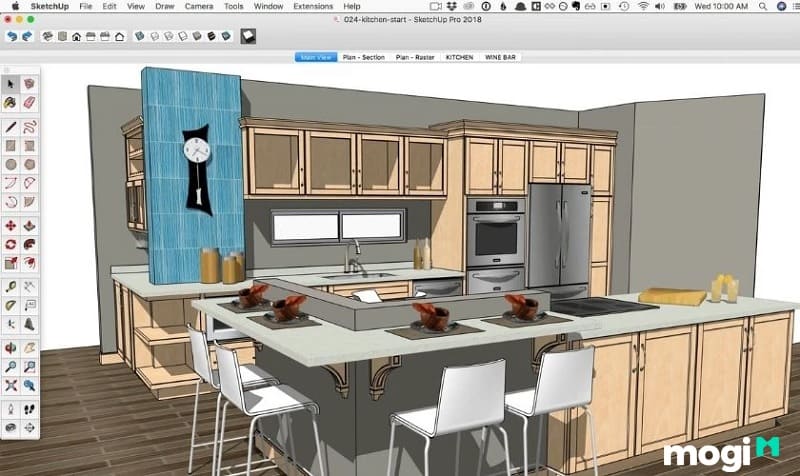Pick the Rotated Rectangle tool
The height and width of the screenshot is (476, 800).
[30, 145]
